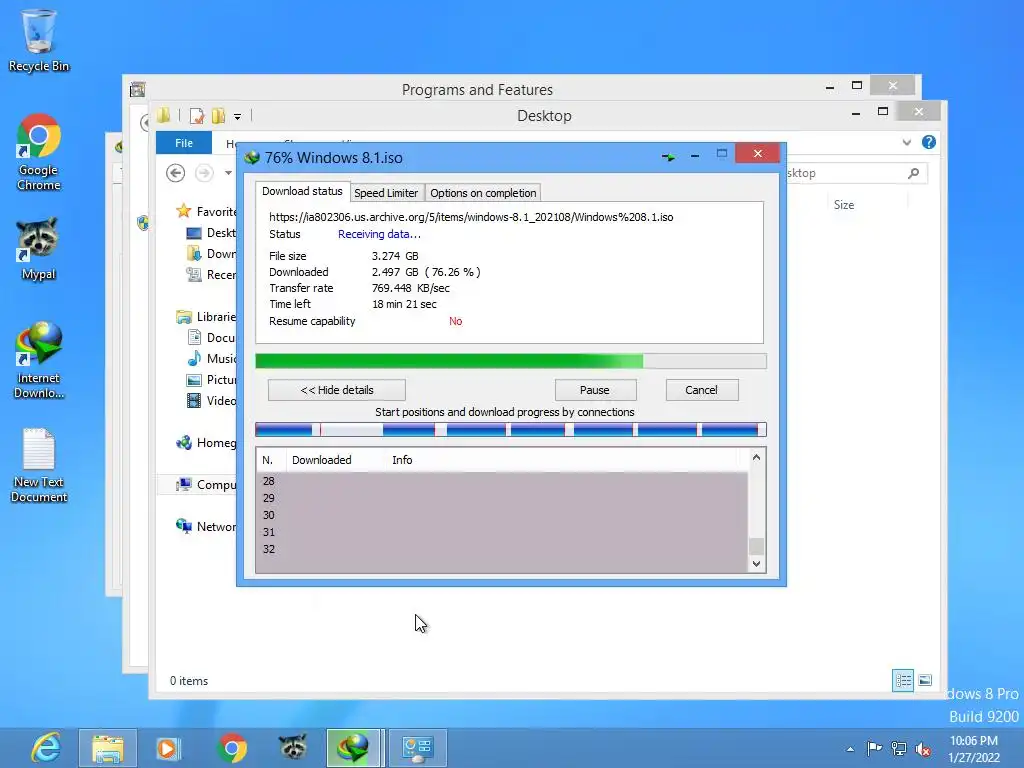Click the muted volume tray icon
1024x768 pixels.
(923, 748)
